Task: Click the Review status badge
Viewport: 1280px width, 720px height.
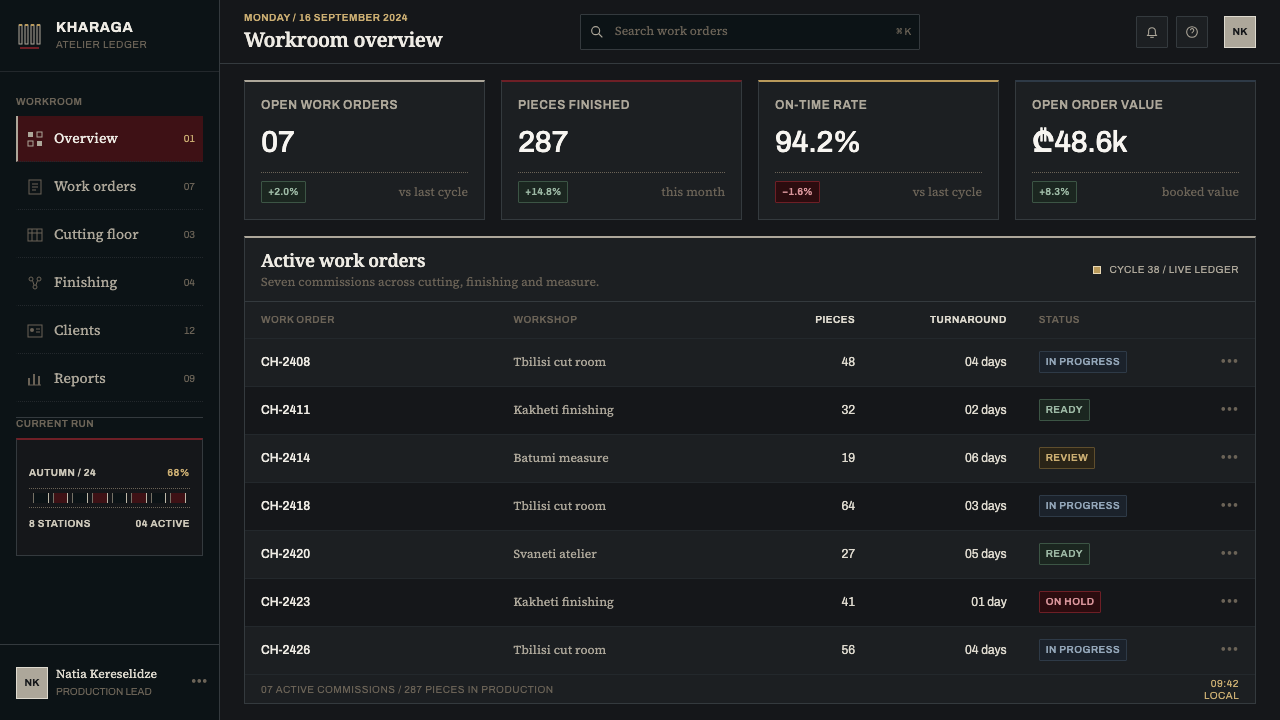Action: (1066, 458)
